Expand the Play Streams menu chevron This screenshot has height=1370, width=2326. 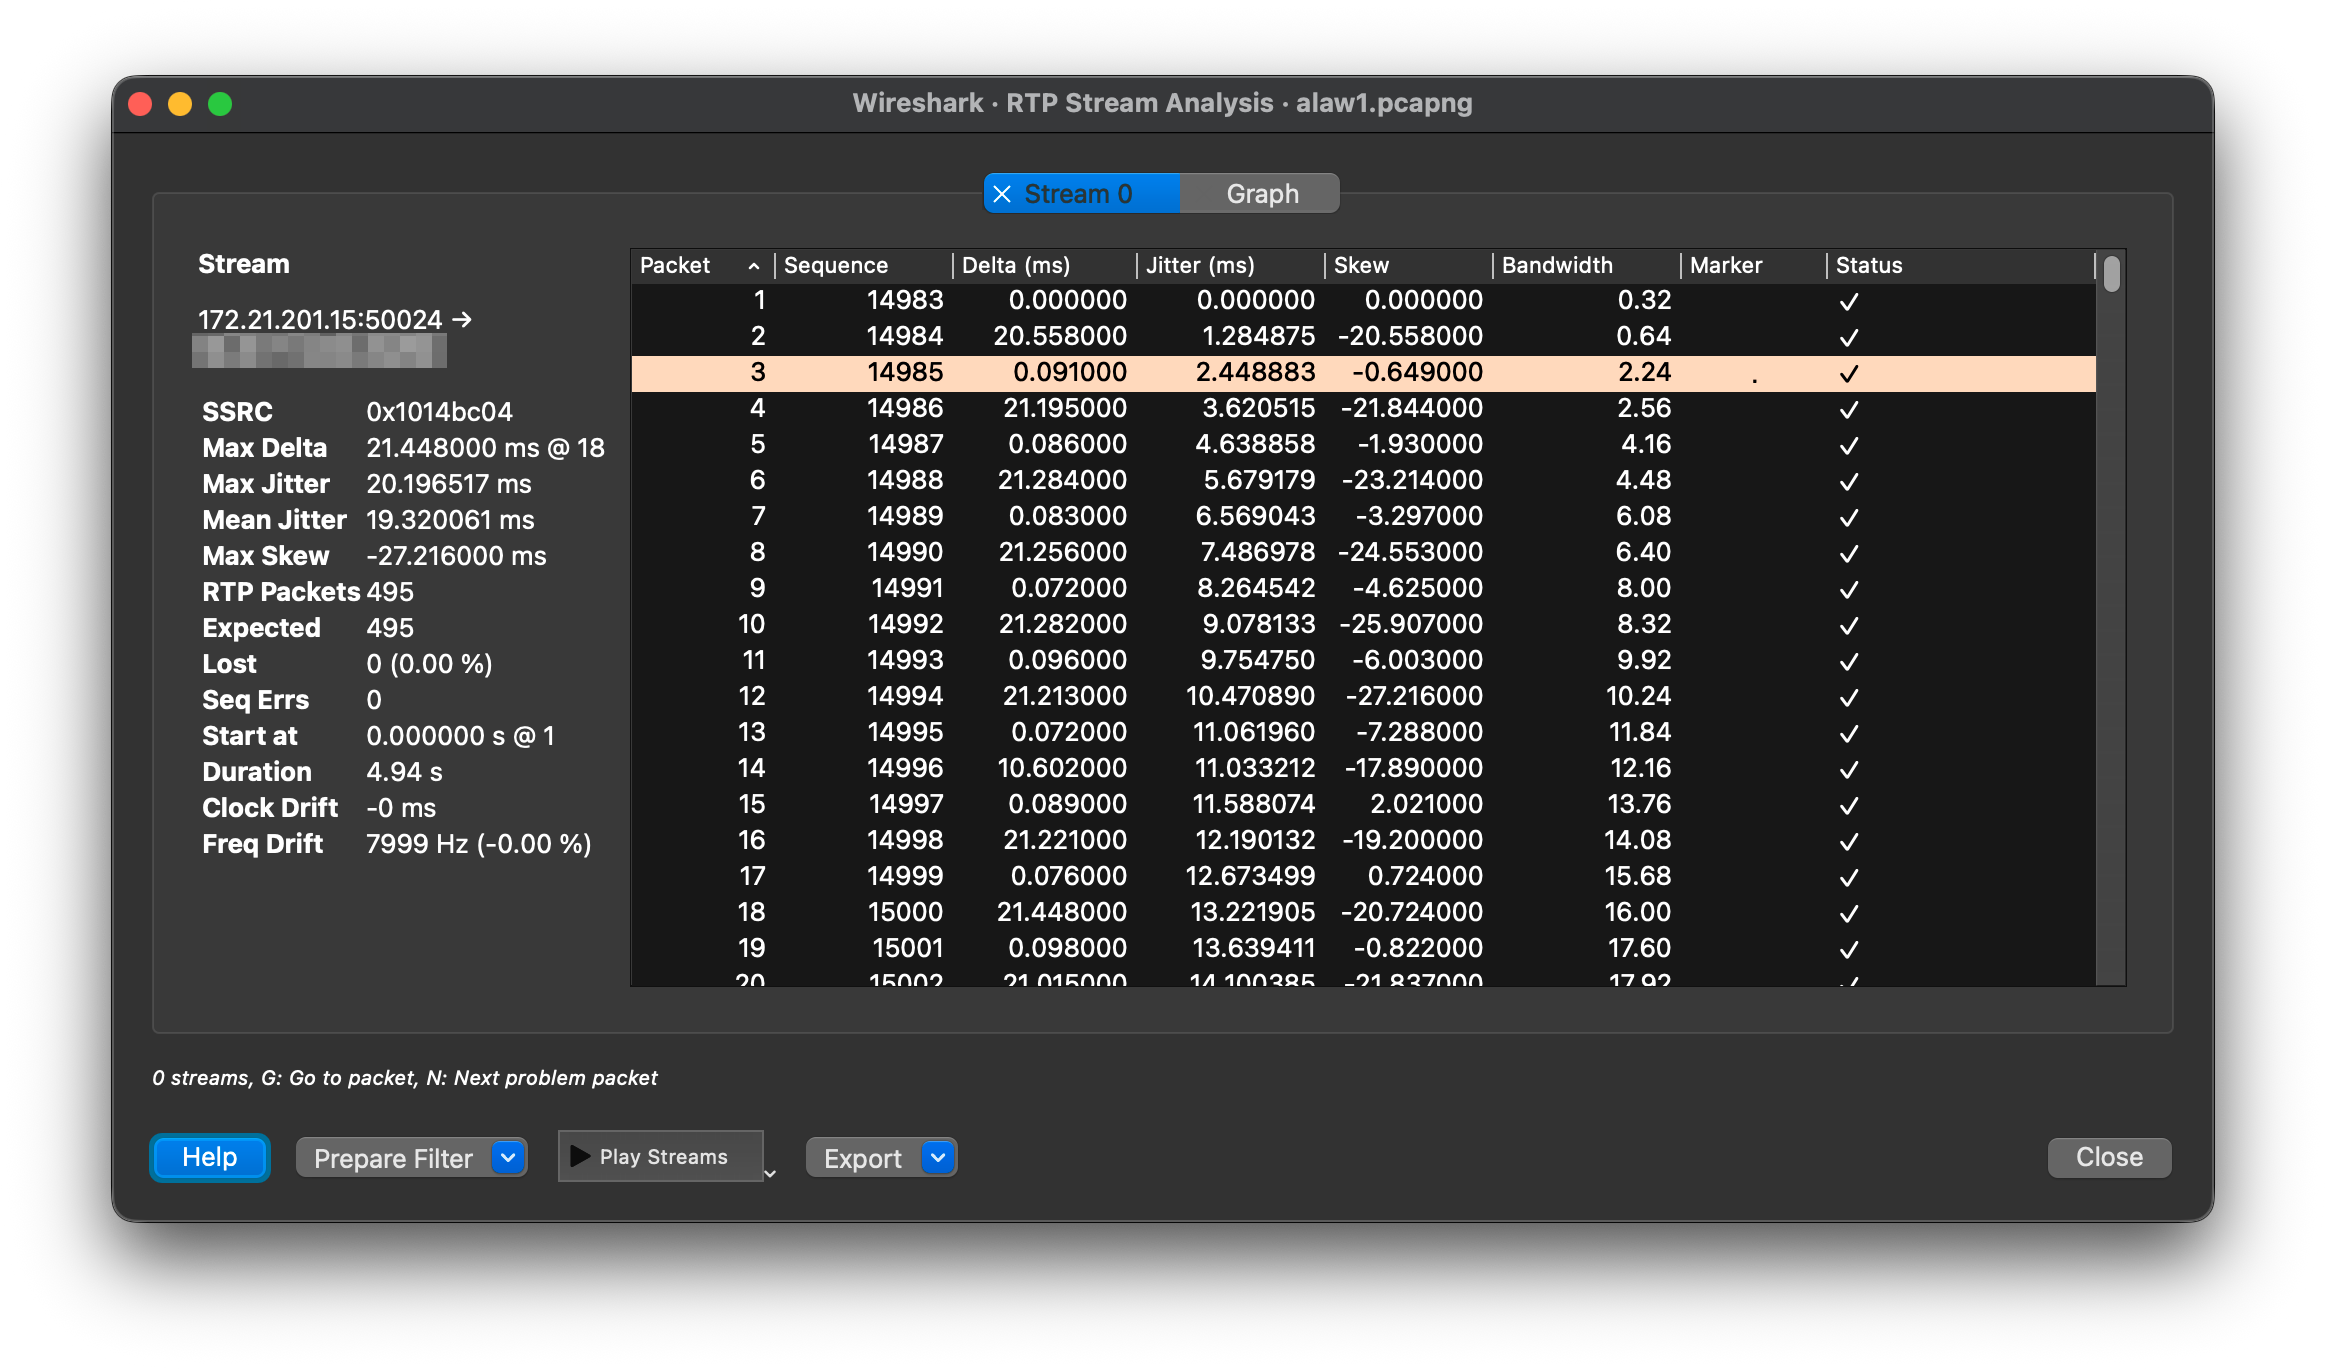[770, 1173]
